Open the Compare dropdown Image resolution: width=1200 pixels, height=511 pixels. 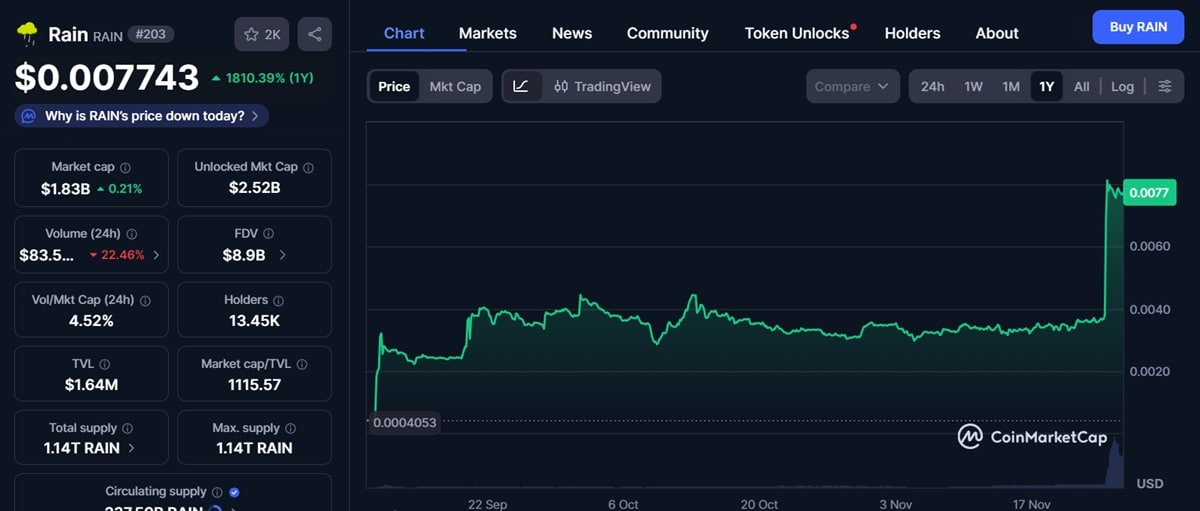point(851,86)
